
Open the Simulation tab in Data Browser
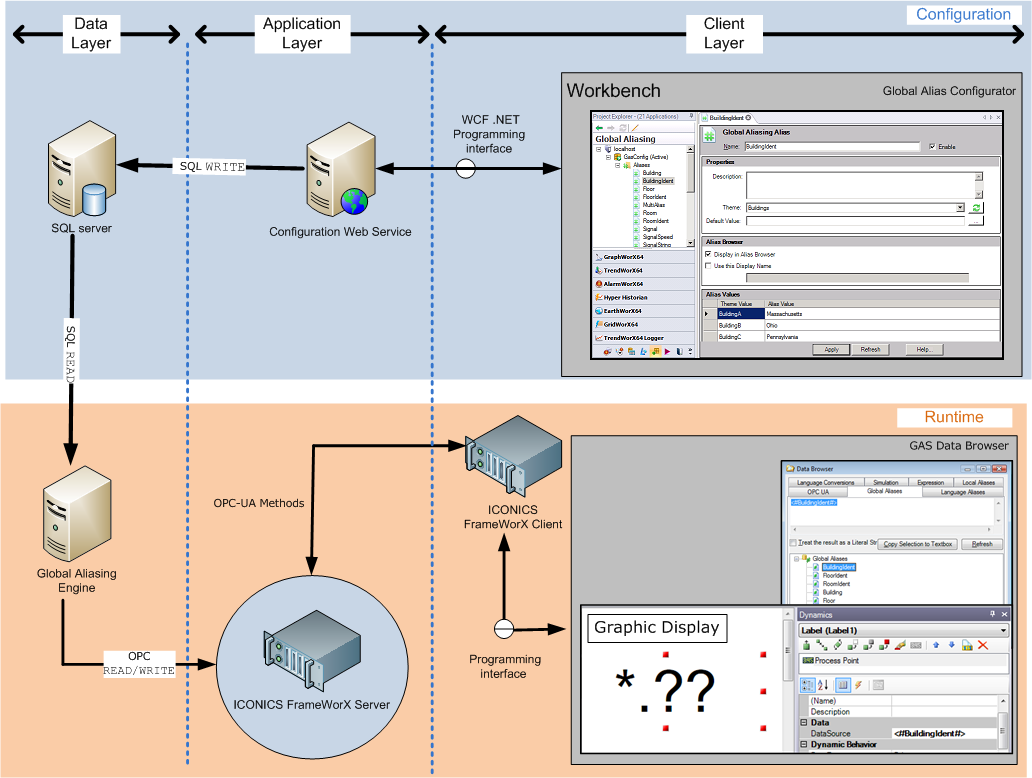point(886,483)
